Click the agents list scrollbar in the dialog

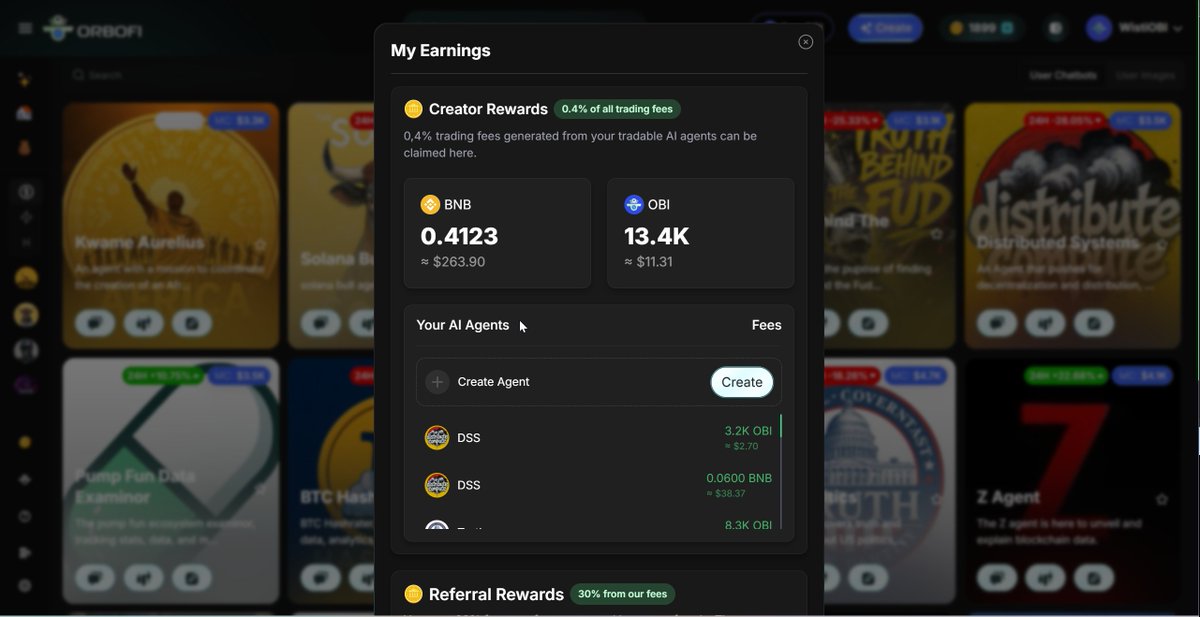(781, 472)
